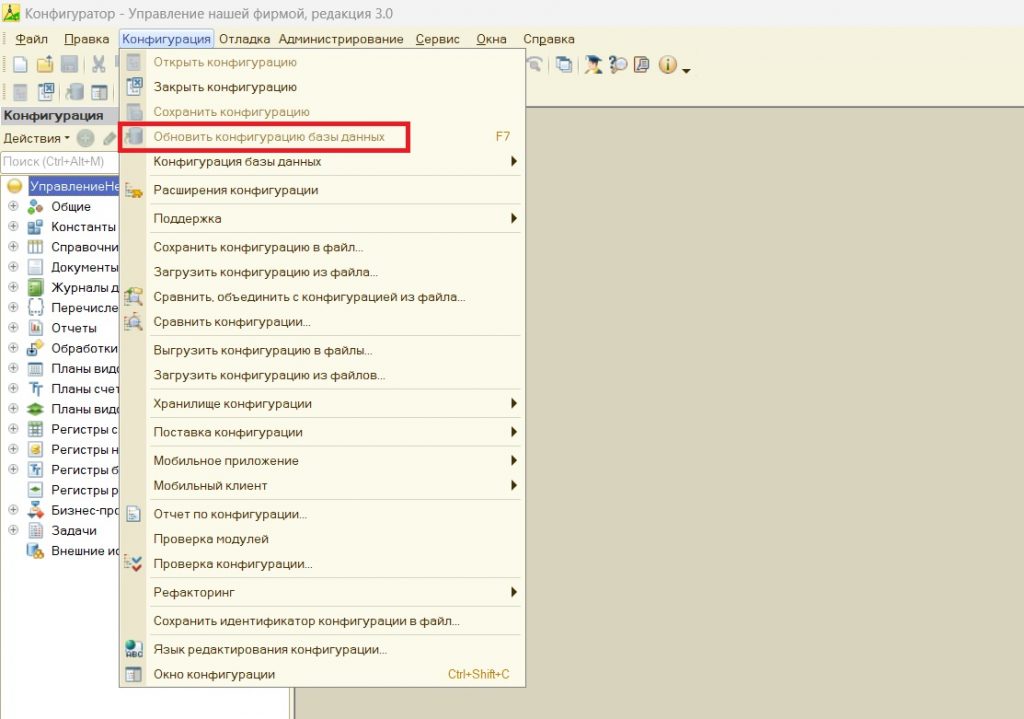This screenshot has height=719, width=1024.
Task: Click the Cut scissors toolbar icon
Action: 99,65
